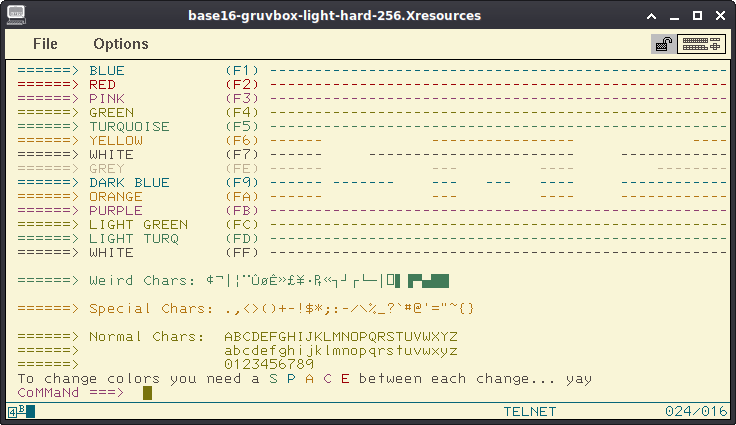Click the uppercase ABCDEFGHIJKLMNOPQRSTUVWXYZ line
Viewport: 736px width, 425px height.
point(341,337)
